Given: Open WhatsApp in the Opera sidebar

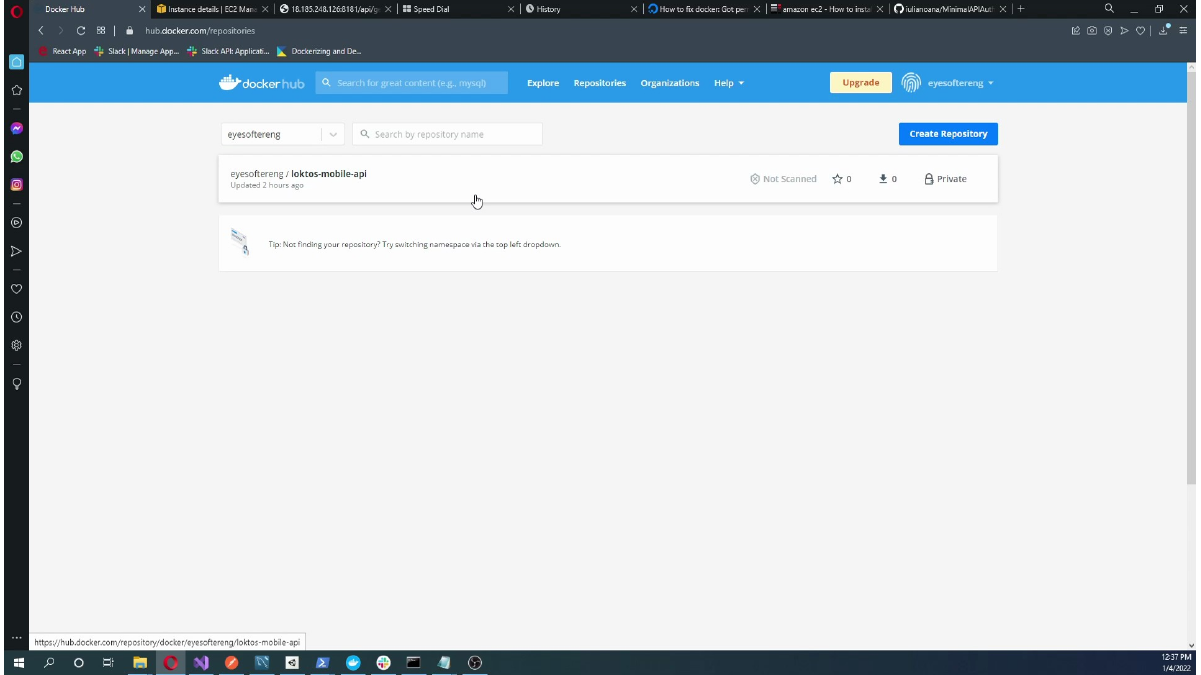Looking at the screenshot, I should coord(16,157).
